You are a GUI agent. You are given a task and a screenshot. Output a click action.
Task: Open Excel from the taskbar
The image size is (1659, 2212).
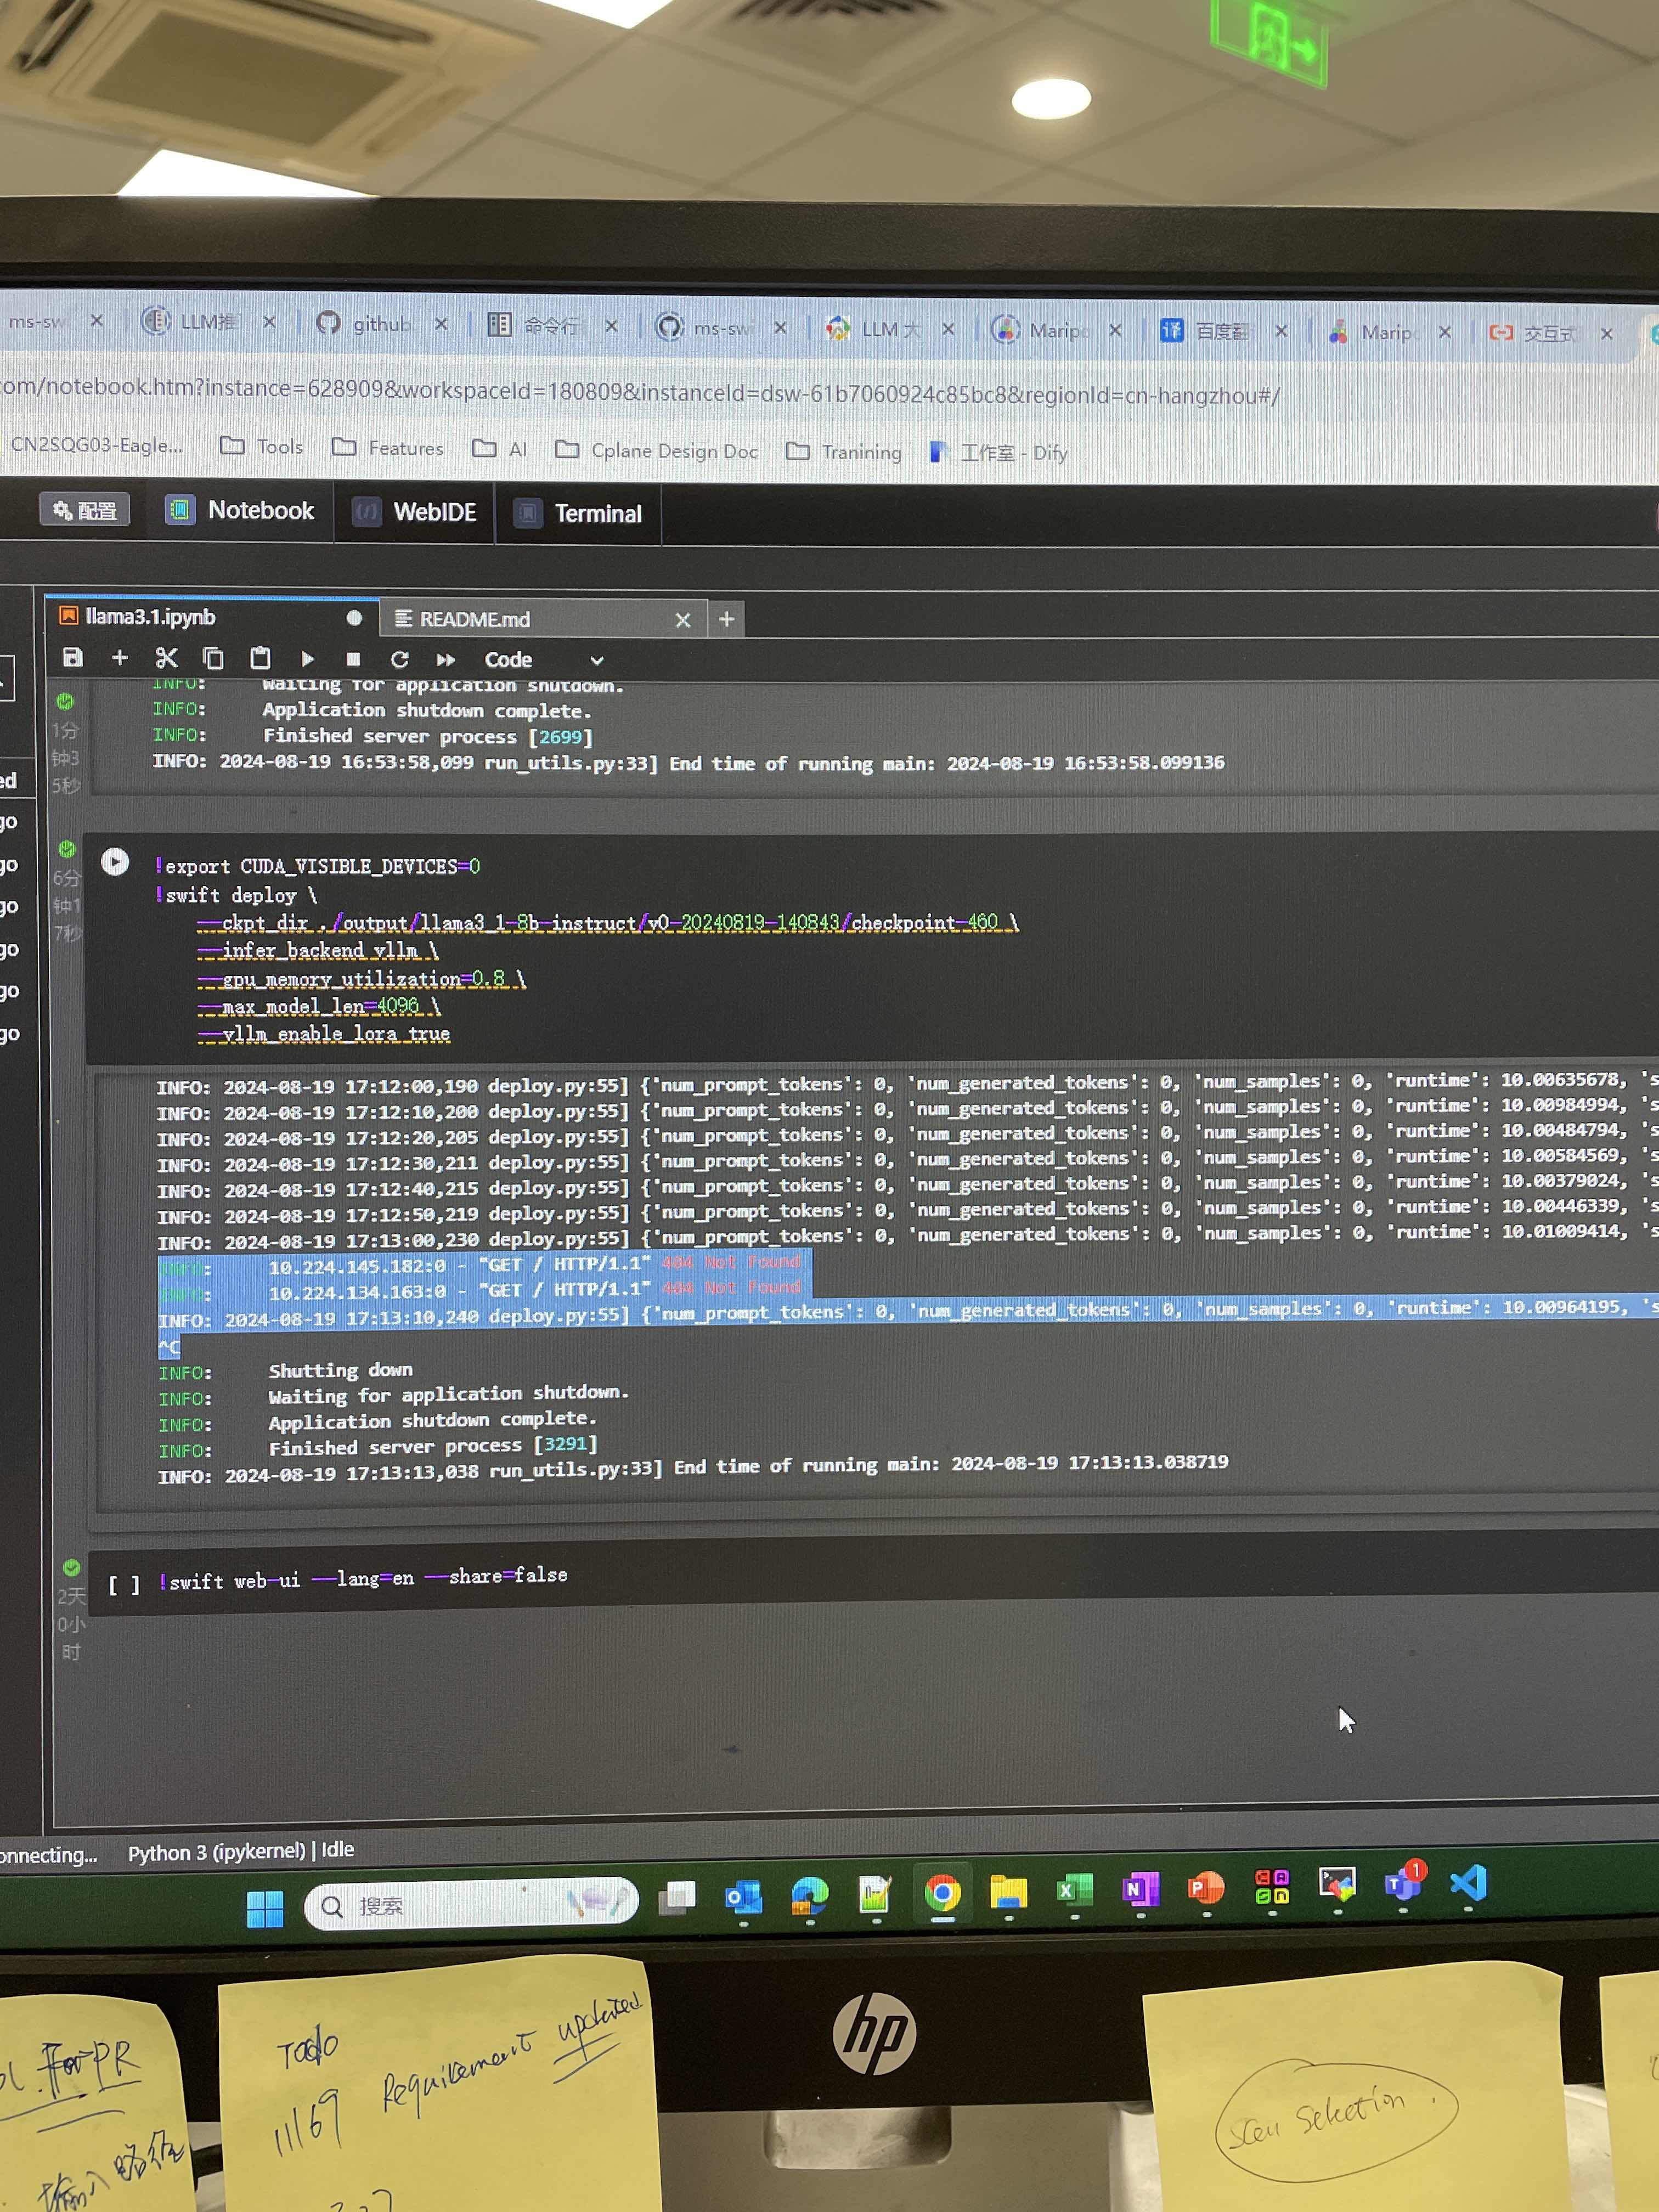click(x=1075, y=1889)
